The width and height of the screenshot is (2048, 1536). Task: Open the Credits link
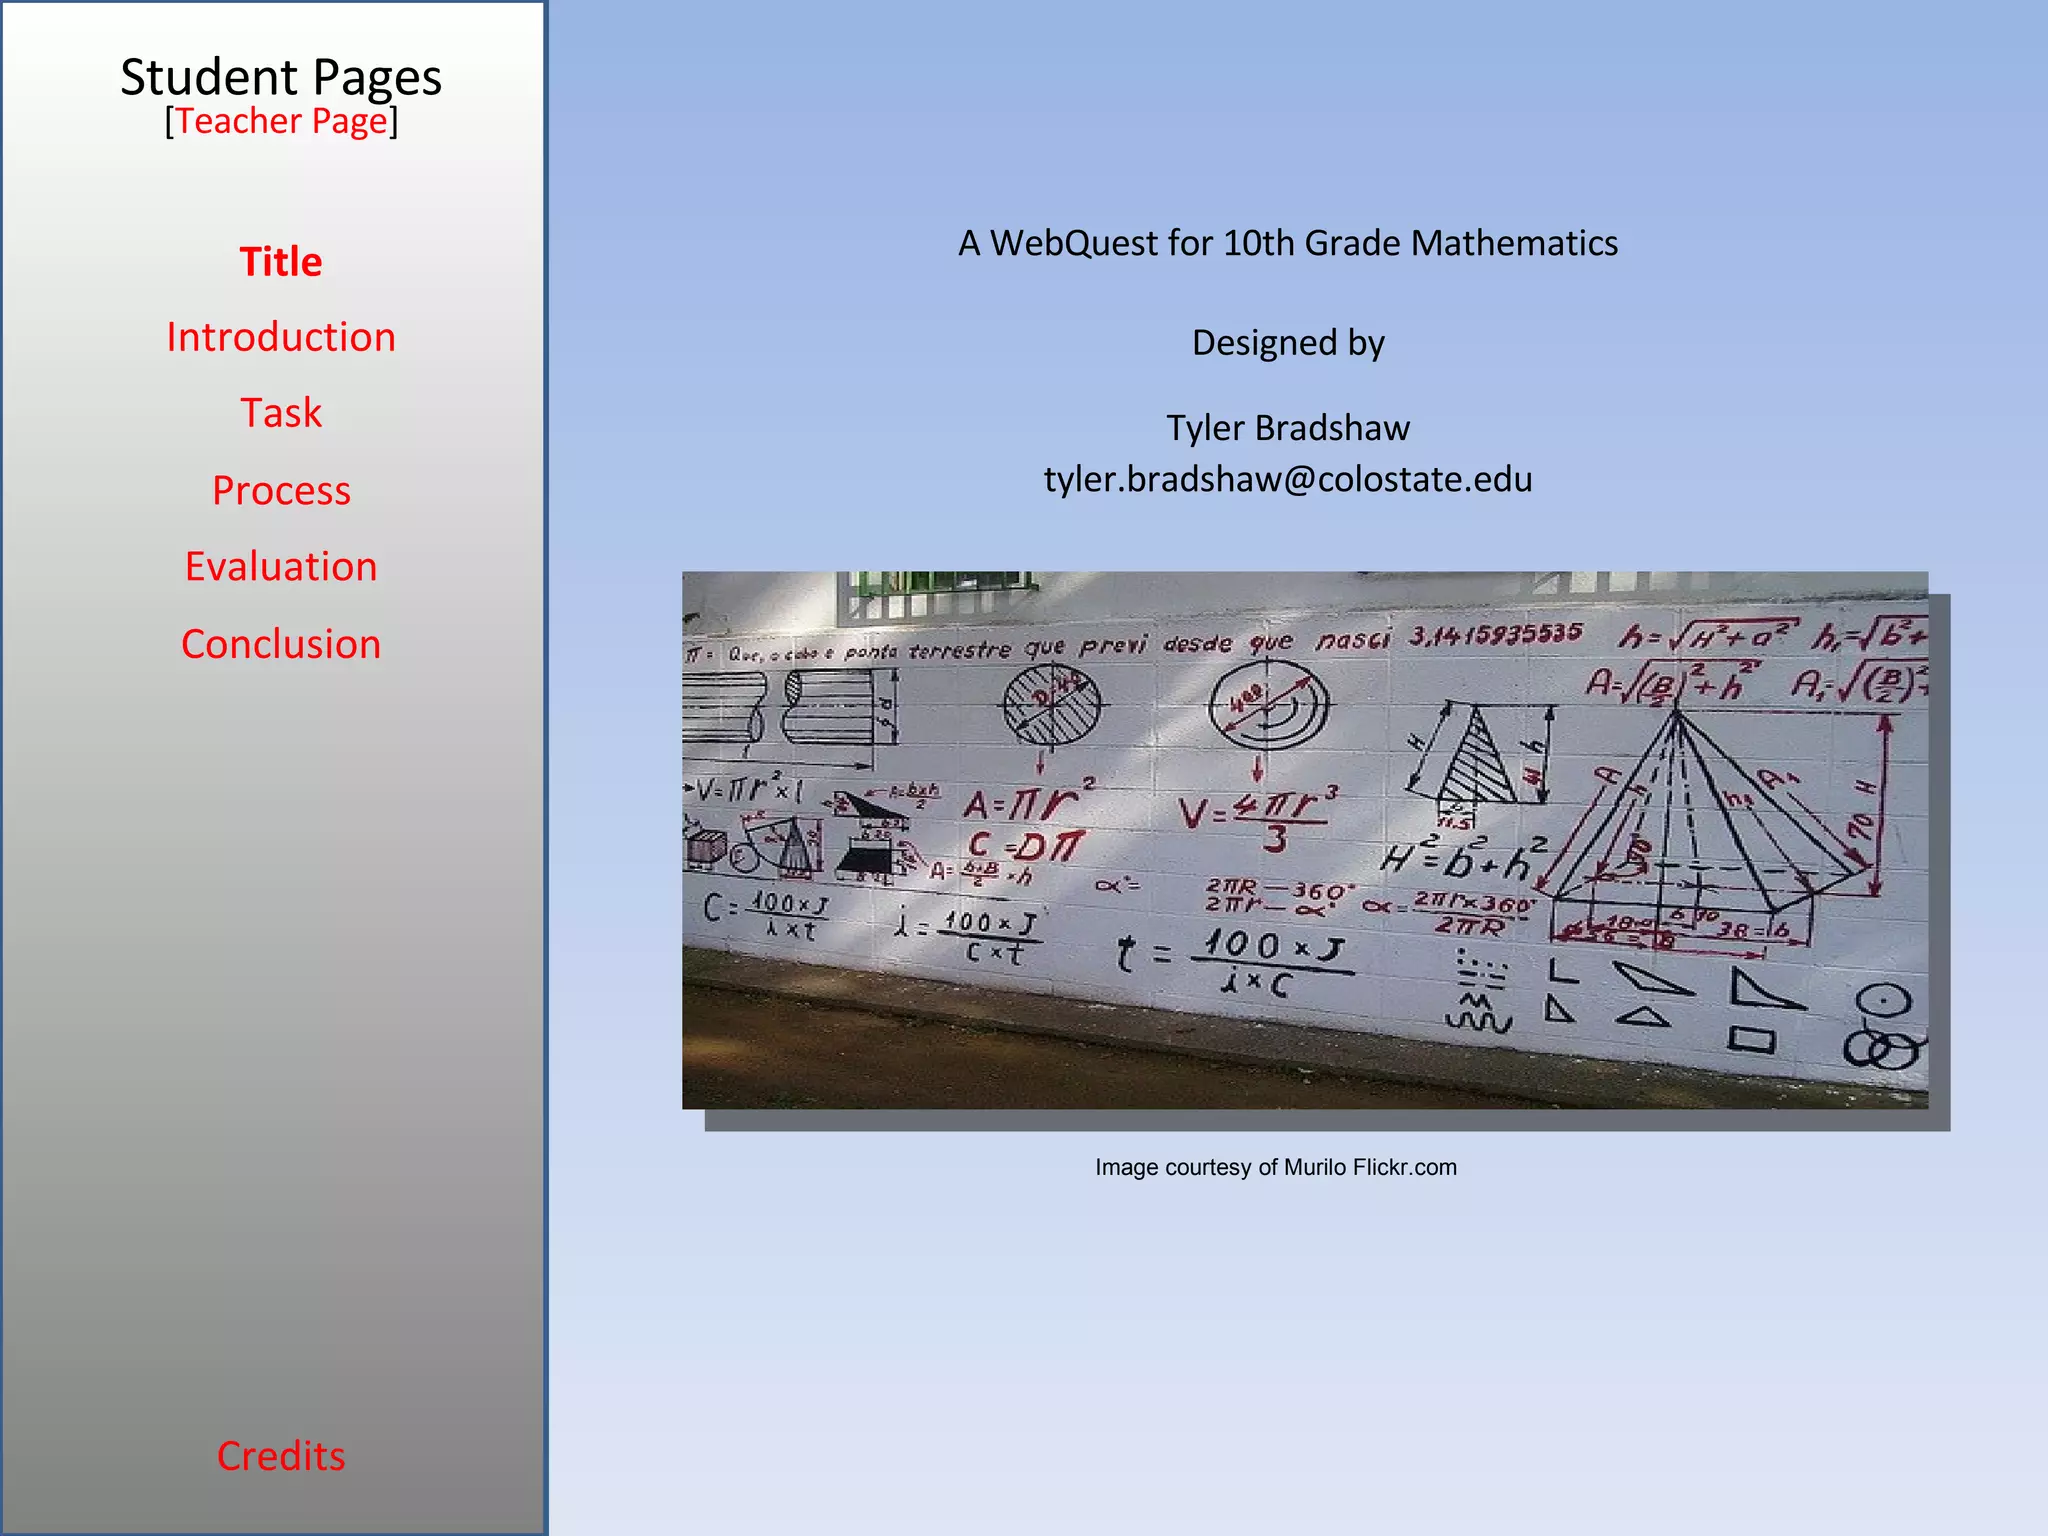pos(281,1456)
